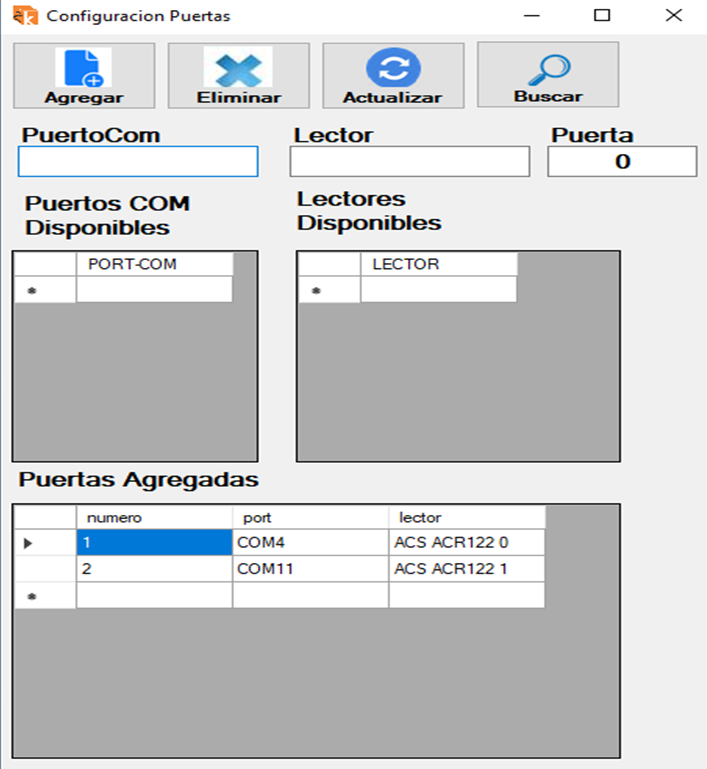Sort by PORT-COM column header

click(x=154, y=264)
